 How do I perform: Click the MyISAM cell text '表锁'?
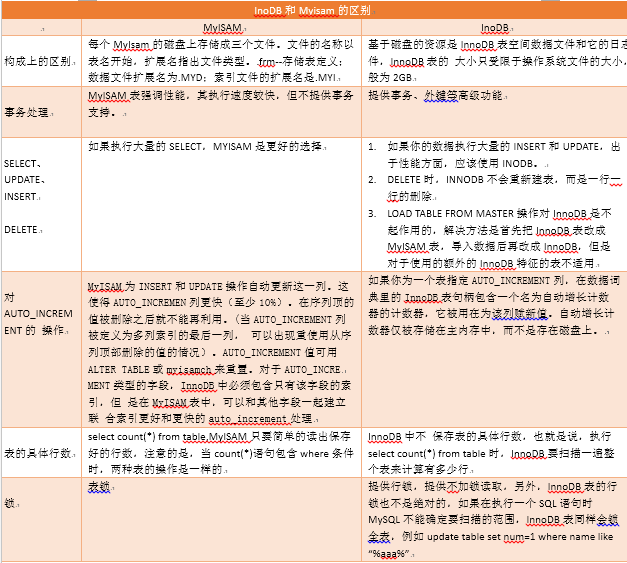99,486
